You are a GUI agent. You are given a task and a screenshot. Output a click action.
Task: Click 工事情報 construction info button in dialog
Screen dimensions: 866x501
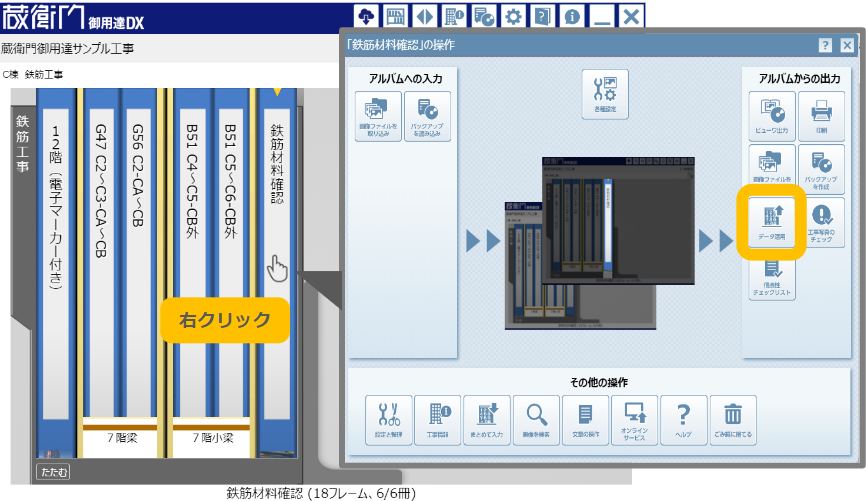[438, 420]
